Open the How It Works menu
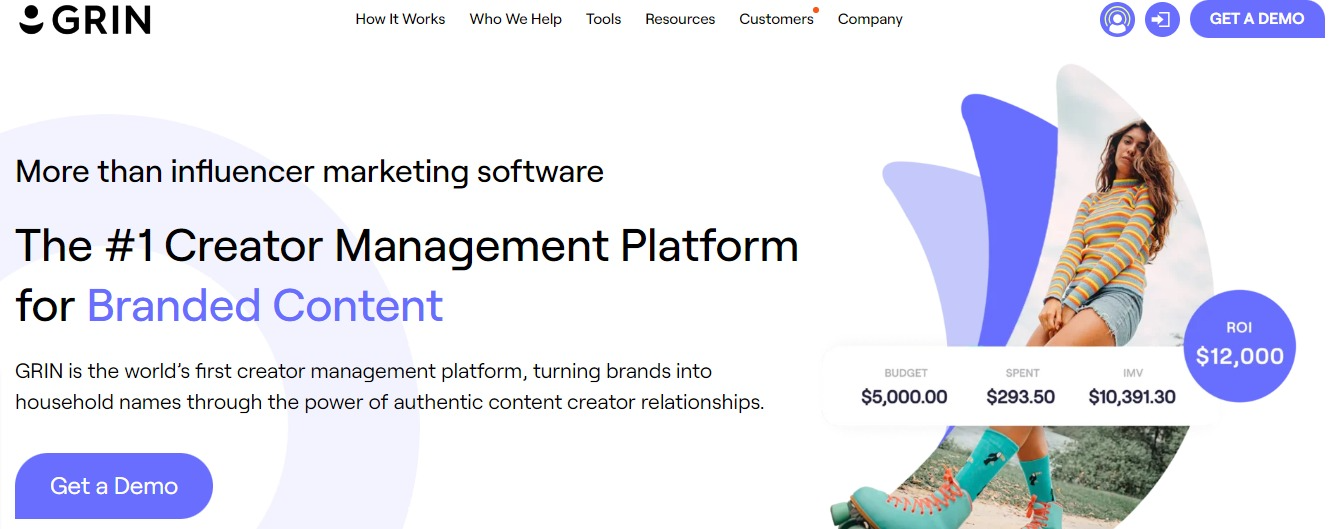 click(x=400, y=19)
